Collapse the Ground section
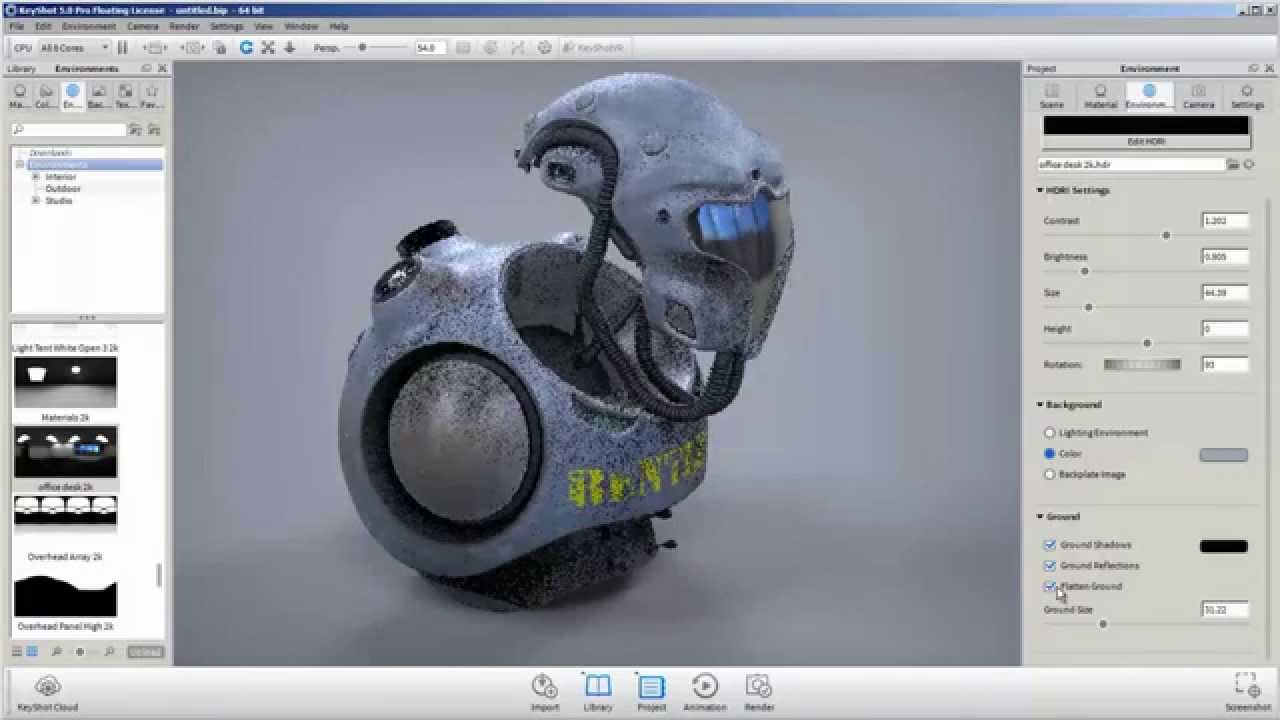 1040,517
